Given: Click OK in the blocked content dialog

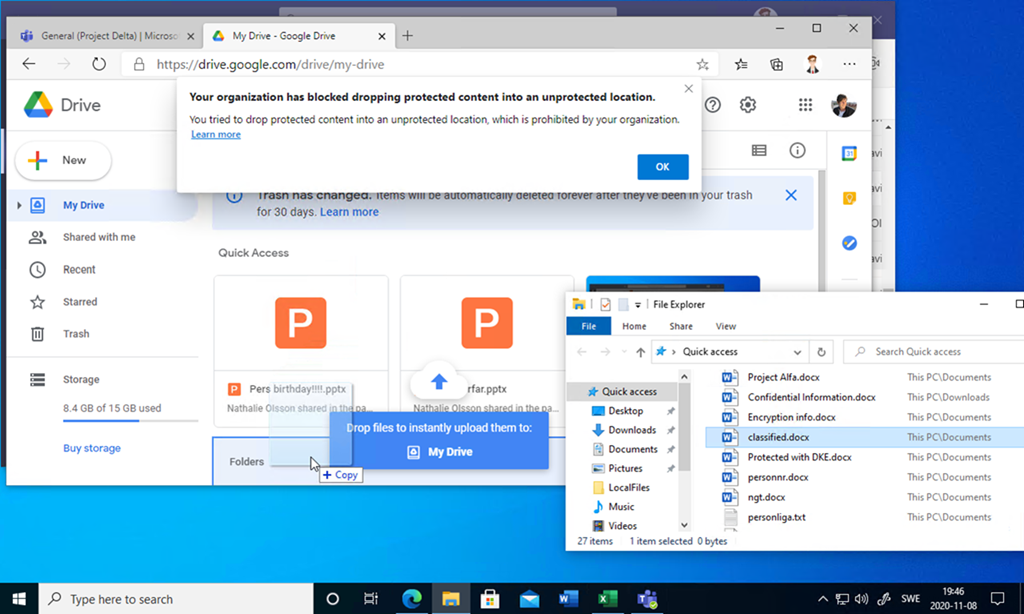Looking at the screenshot, I should tap(662, 167).
